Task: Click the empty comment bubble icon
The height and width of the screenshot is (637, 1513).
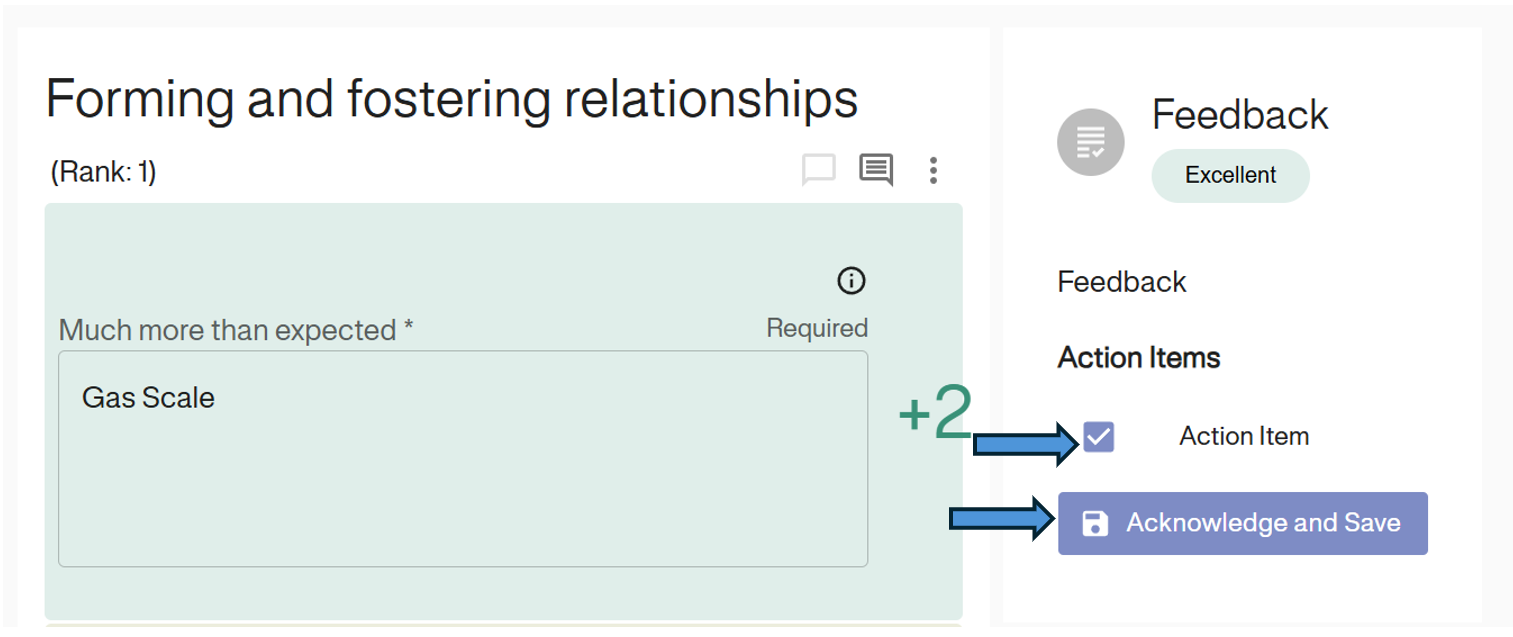Action: (x=818, y=171)
